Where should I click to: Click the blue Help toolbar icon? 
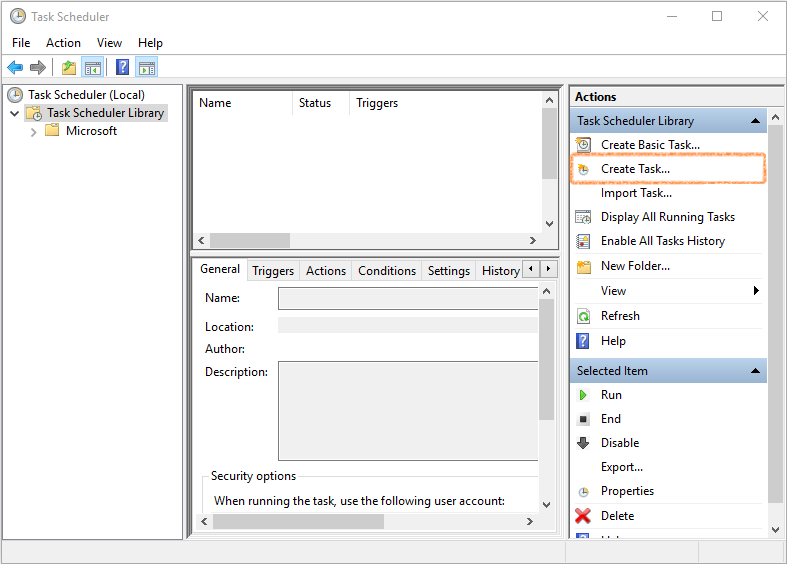(122, 67)
